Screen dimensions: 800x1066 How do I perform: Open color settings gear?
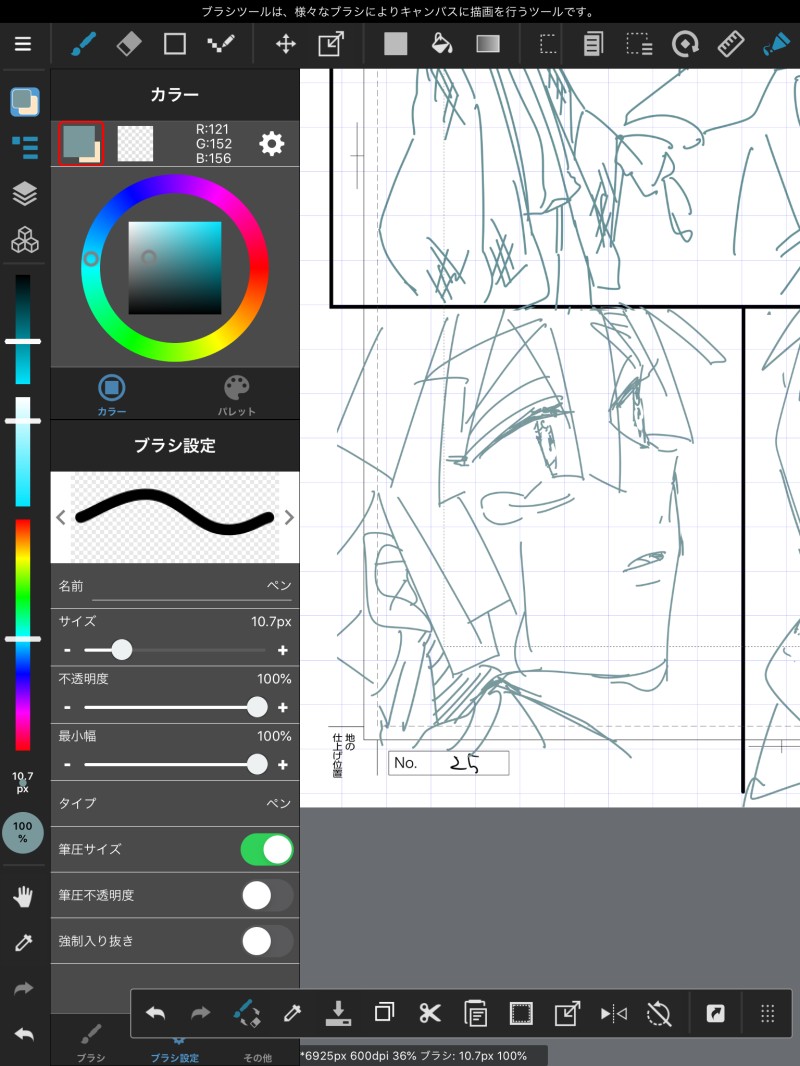(x=272, y=143)
